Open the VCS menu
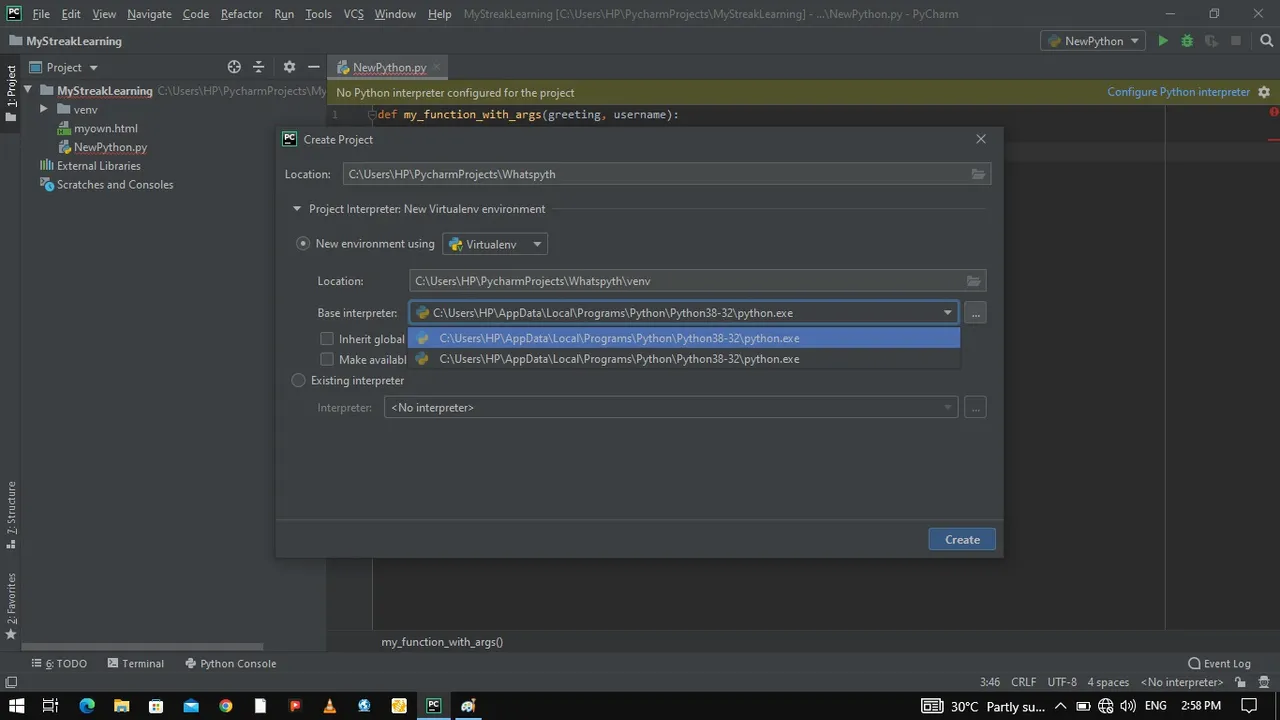Viewport: 1280px width, 720px height. point(353,14)
